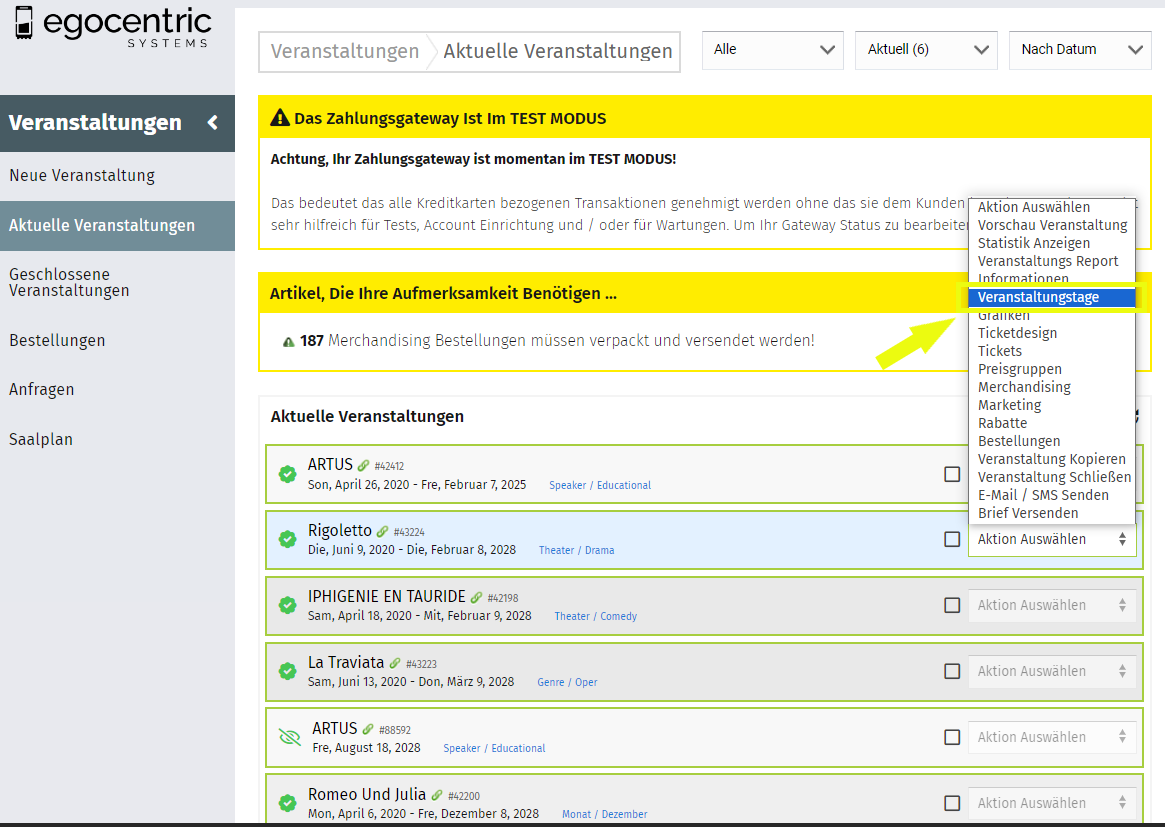Click link icon next to La Traviata

395,663
